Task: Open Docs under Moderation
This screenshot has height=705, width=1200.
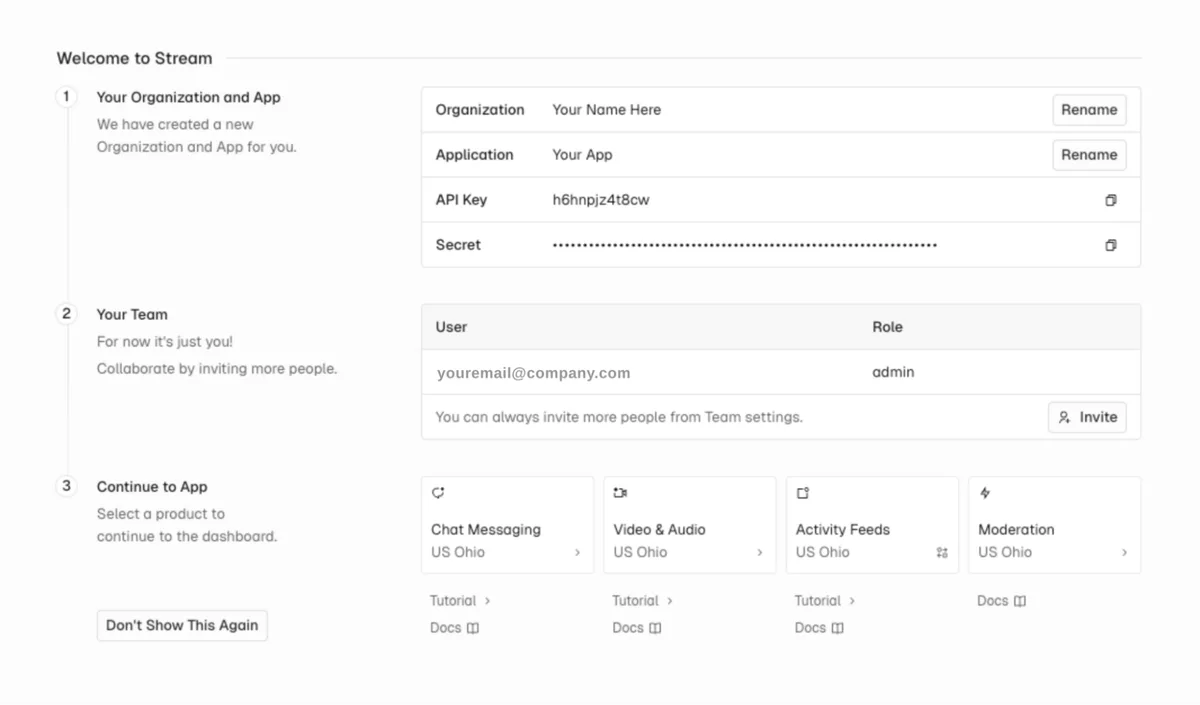Action: [1001, 601]
